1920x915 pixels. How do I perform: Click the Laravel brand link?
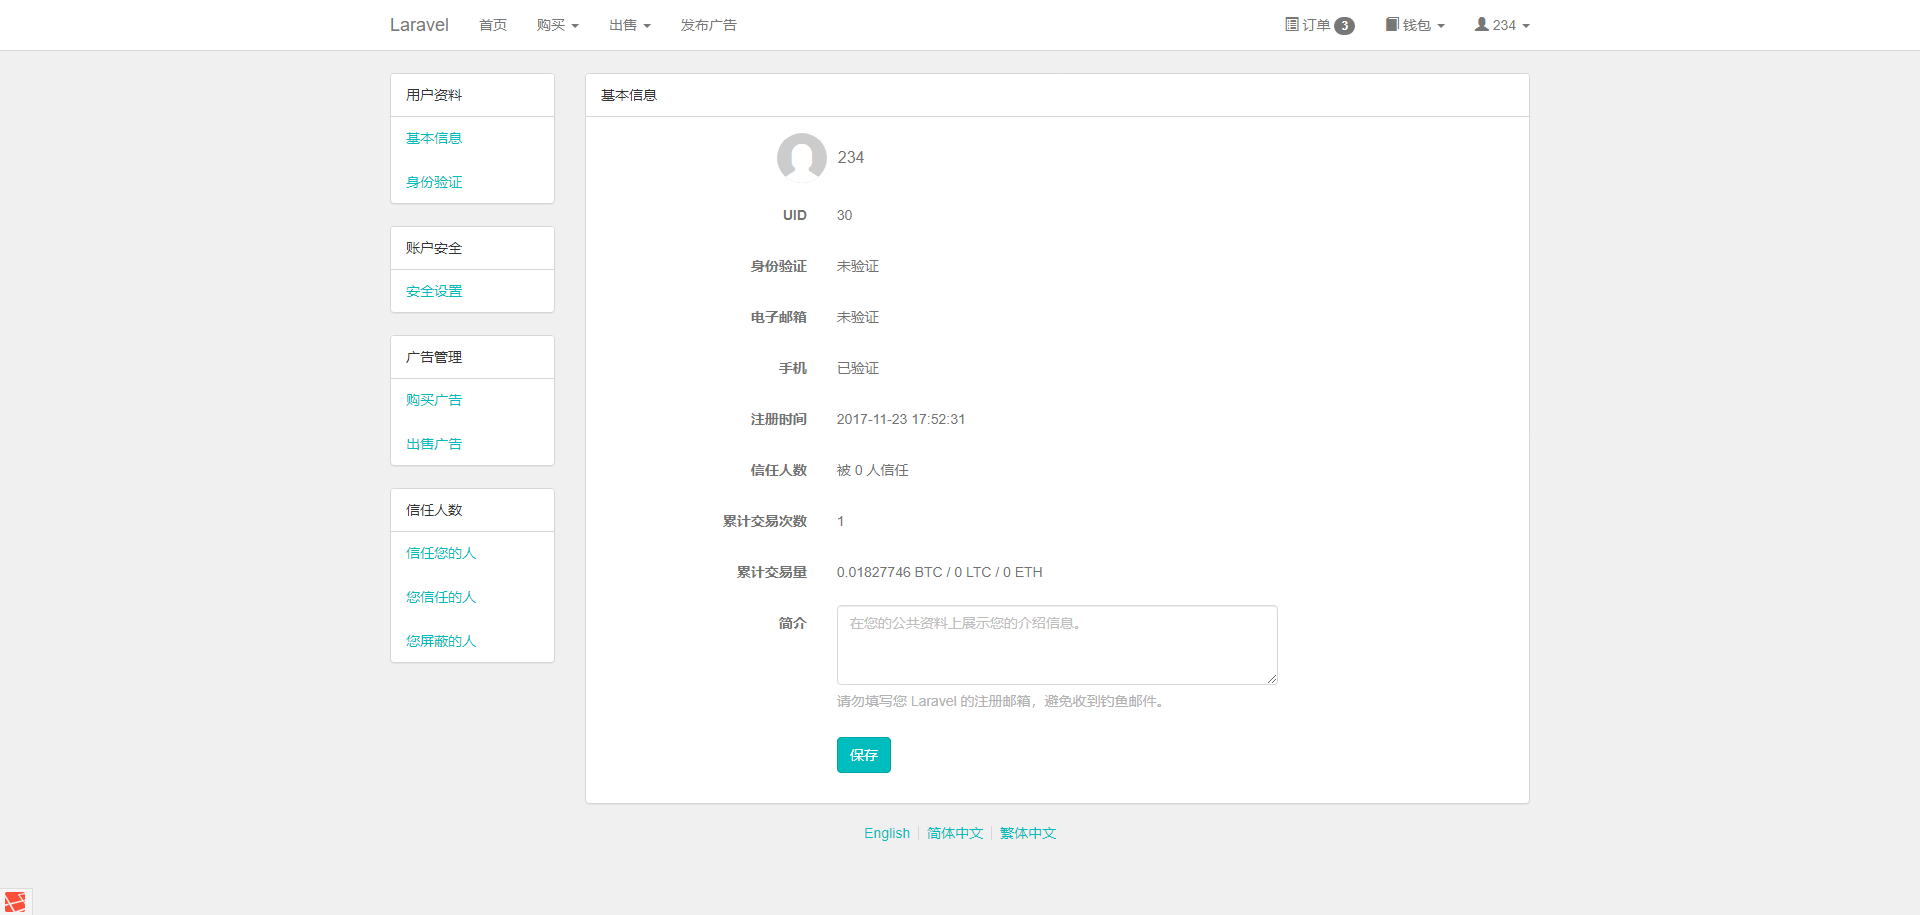point(419,25)
